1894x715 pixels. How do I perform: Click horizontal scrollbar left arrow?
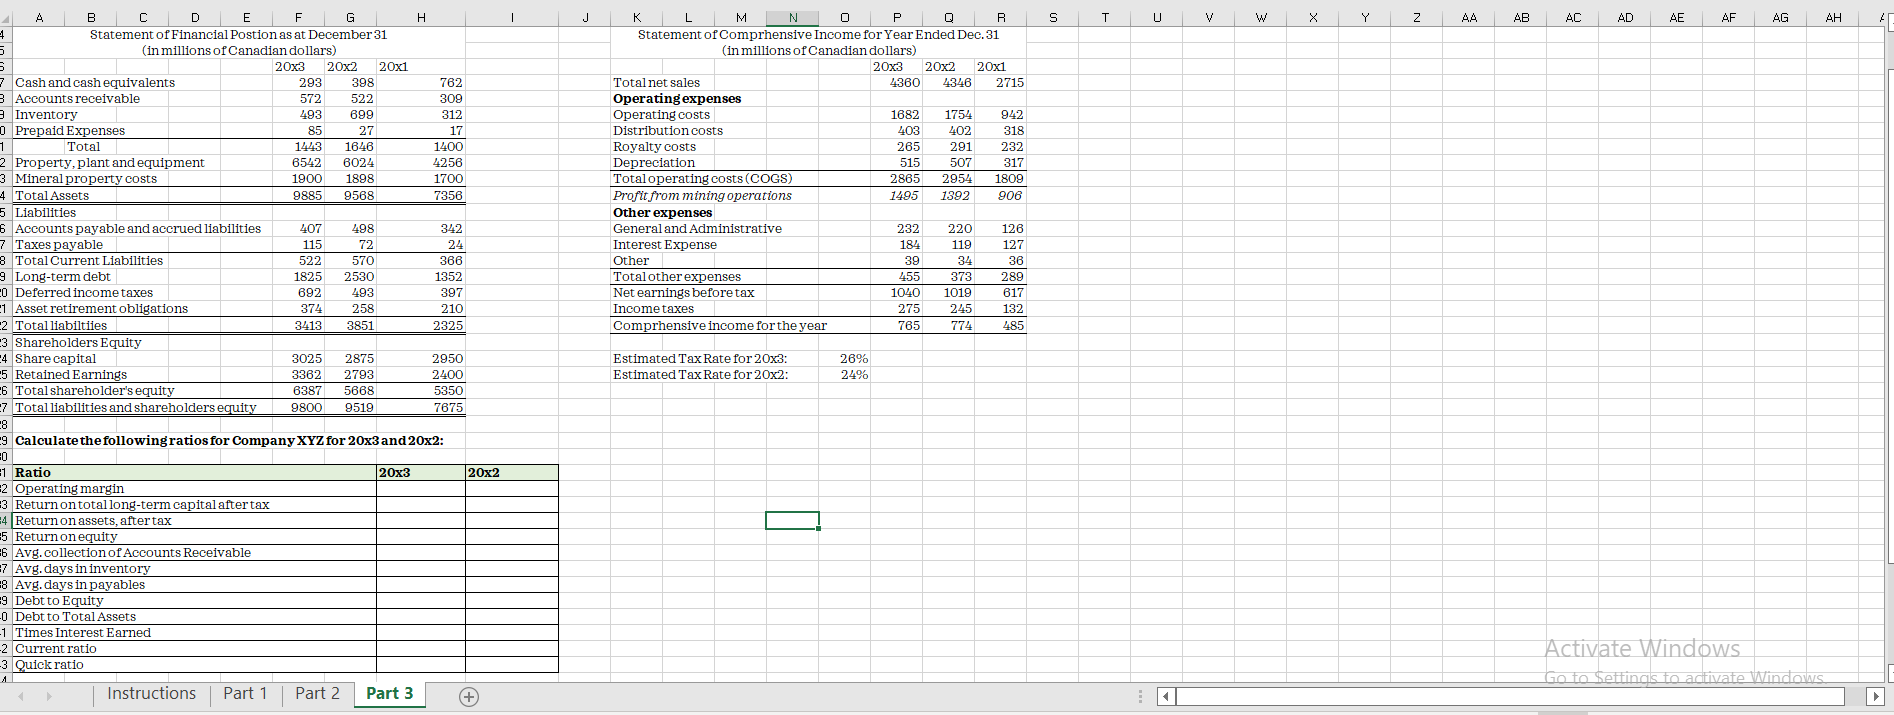(1166, 696)
